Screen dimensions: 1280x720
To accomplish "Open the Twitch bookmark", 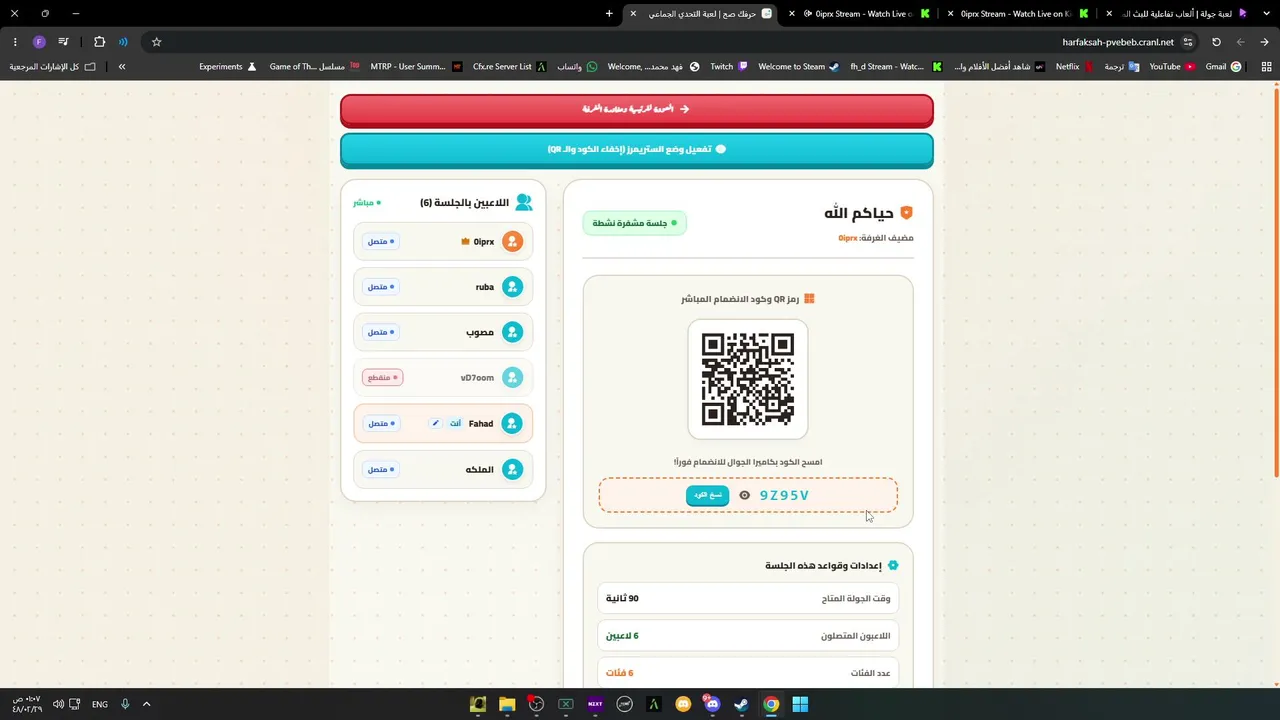I will (728, 67).
